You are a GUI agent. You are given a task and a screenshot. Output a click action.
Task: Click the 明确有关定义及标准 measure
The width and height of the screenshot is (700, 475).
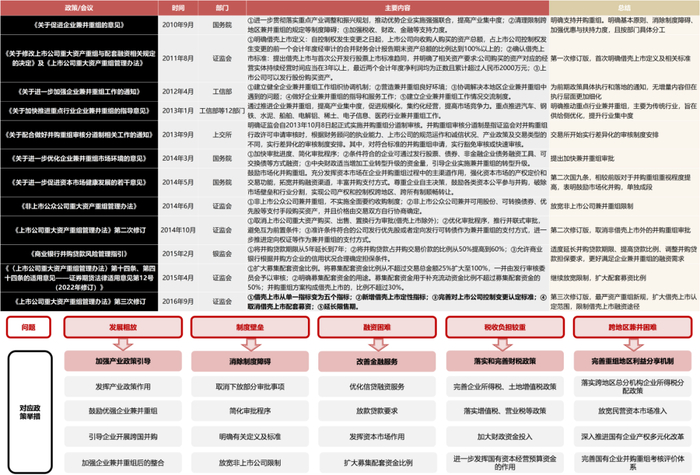click(x=250, y=437)
